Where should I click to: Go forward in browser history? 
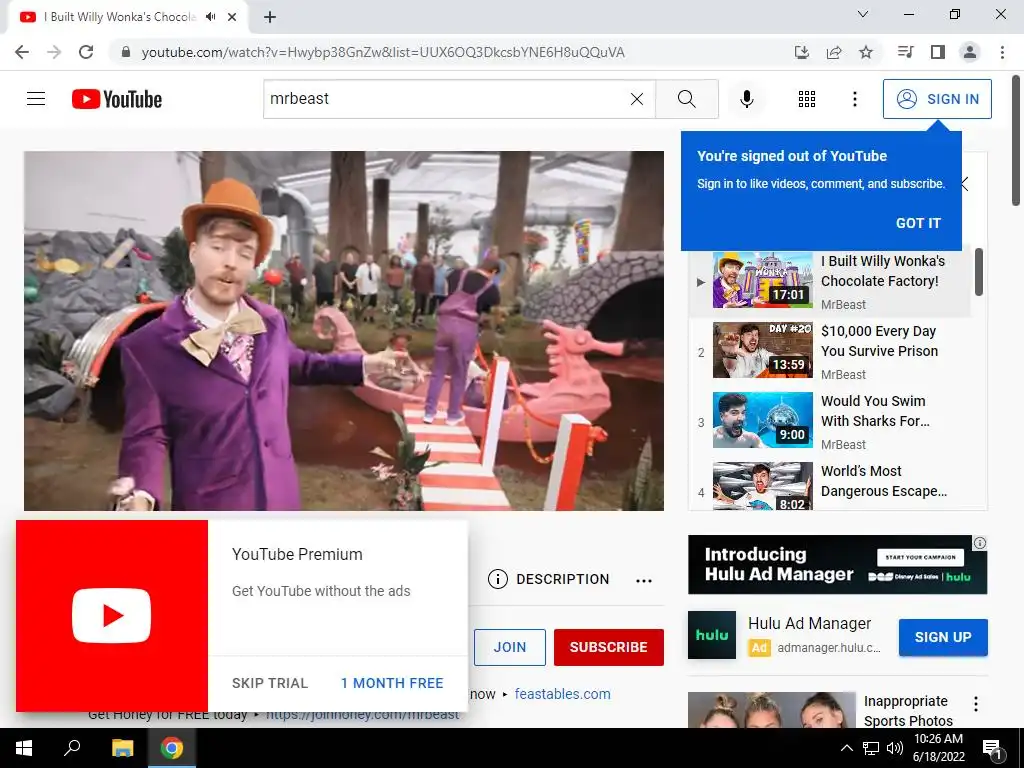point(54,52)
